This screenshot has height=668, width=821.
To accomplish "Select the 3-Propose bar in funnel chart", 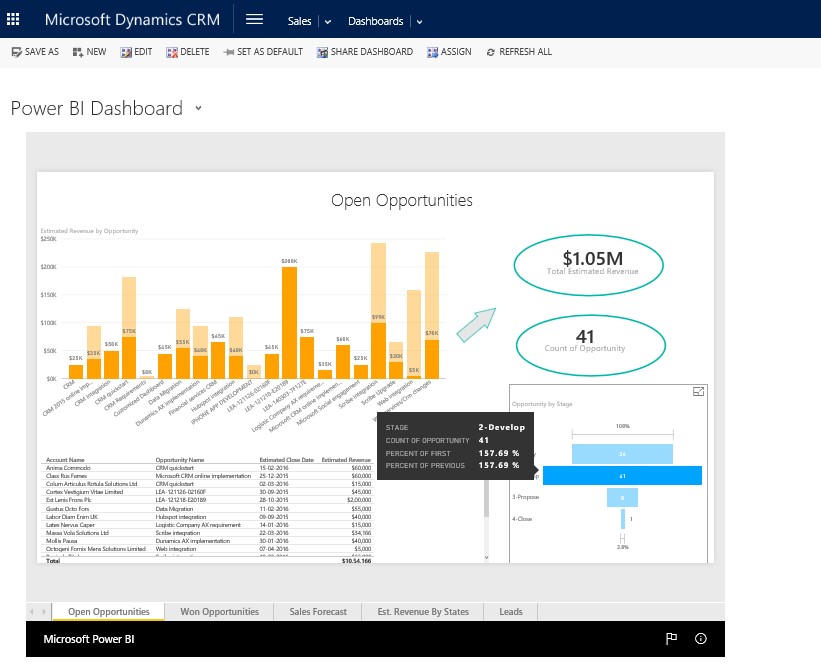I will click(x=622, y=497).
